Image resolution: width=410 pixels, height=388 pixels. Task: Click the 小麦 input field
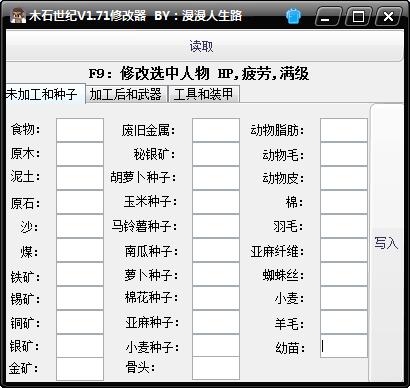[344, 298]
